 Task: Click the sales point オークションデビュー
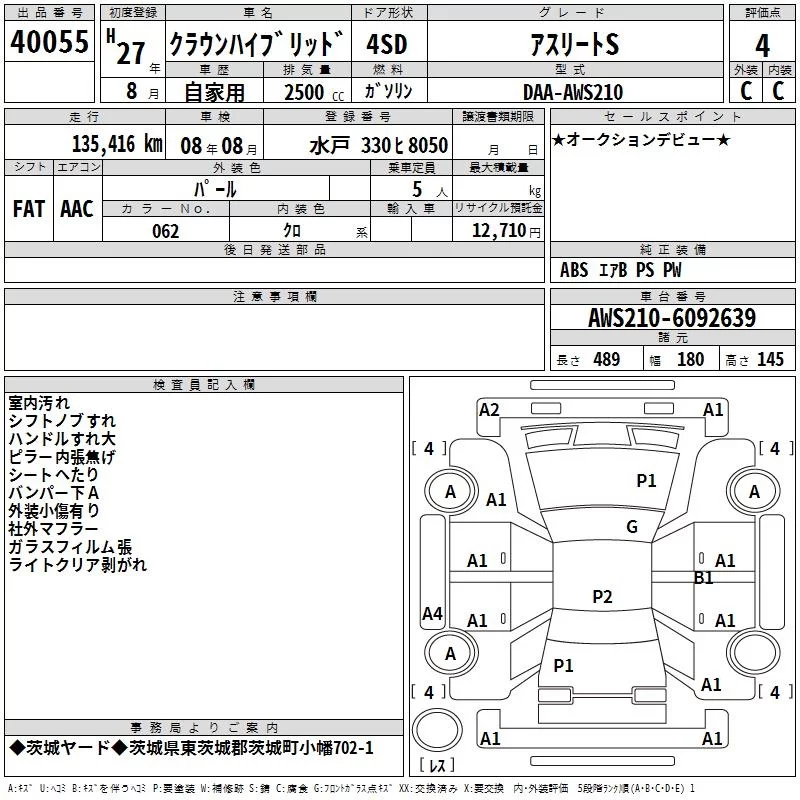pyautogui.click(x=641, y=140)
